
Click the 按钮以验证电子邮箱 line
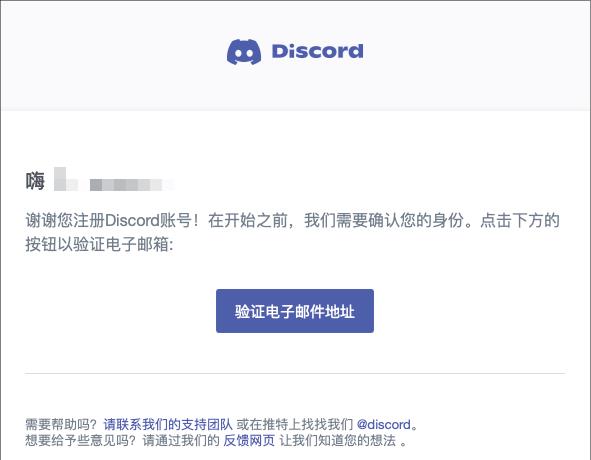click(99, 244)
